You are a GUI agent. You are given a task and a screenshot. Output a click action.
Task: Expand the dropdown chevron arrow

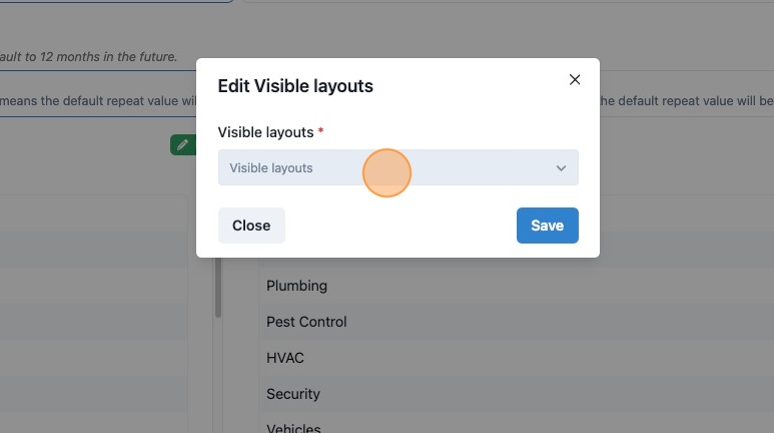click(x=561, y=168)
